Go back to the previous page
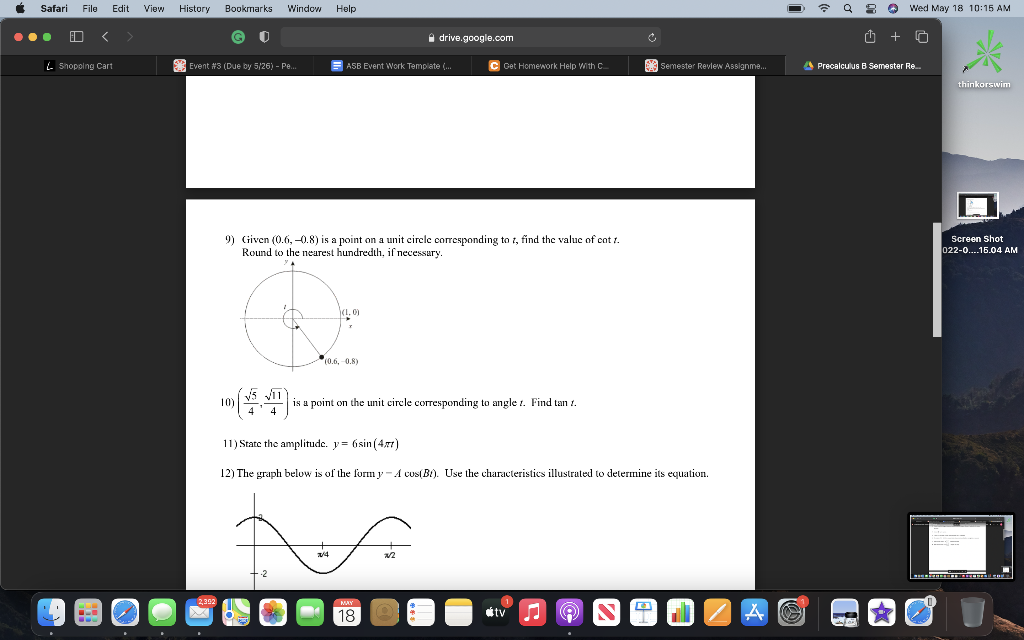The width and height of the screenshot is (1024, 640). (105, 37)
